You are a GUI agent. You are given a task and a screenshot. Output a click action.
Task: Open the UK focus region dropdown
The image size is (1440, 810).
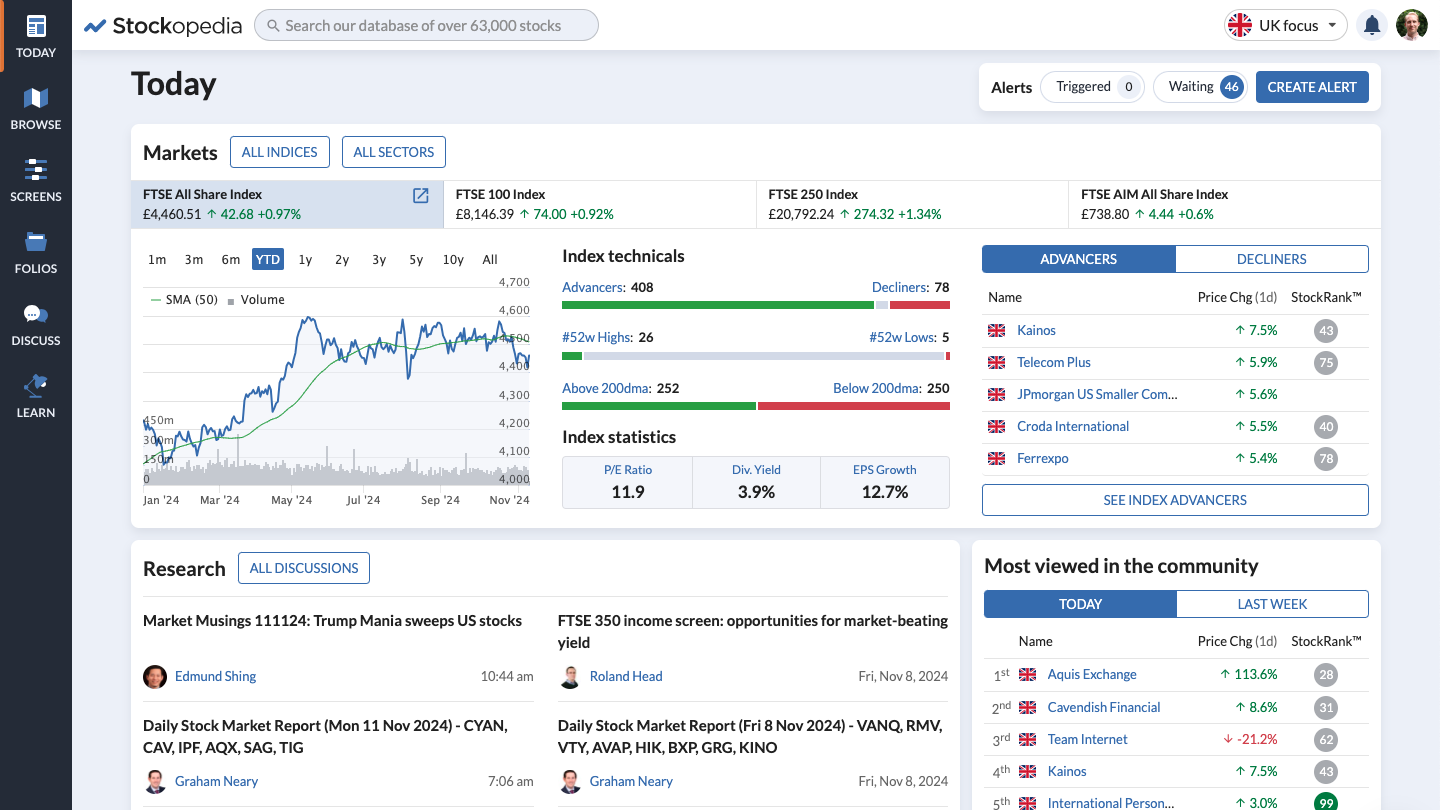[x=1286, y=26]
